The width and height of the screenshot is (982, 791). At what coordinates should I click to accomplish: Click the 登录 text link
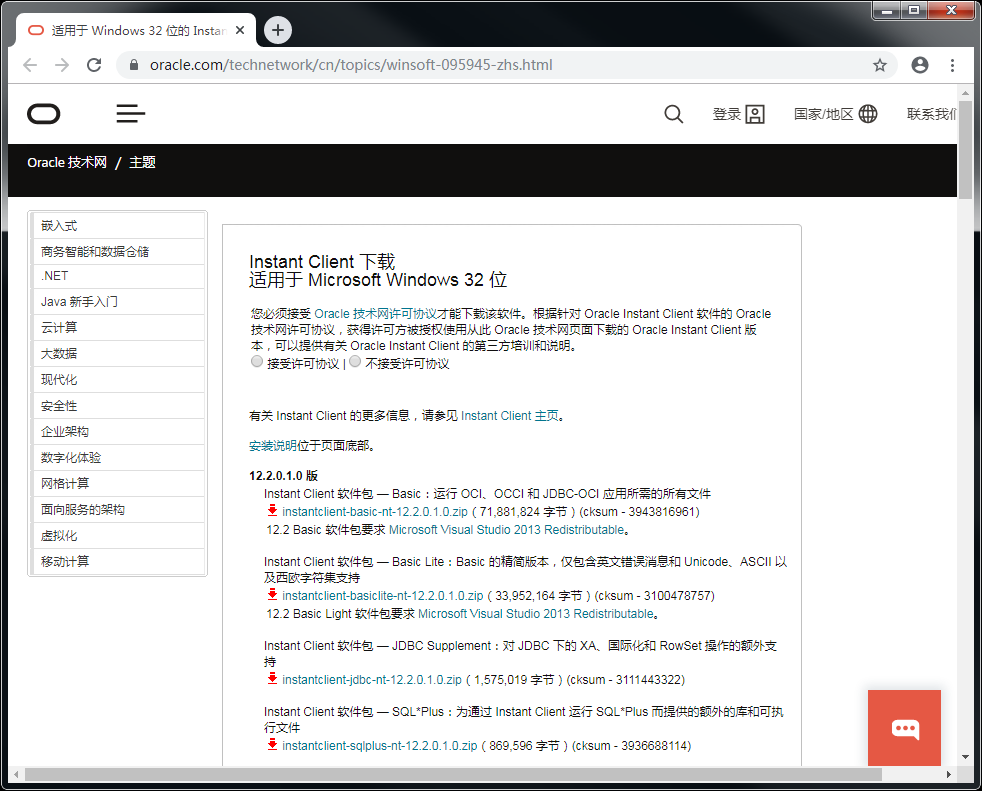tap(726, 114)
